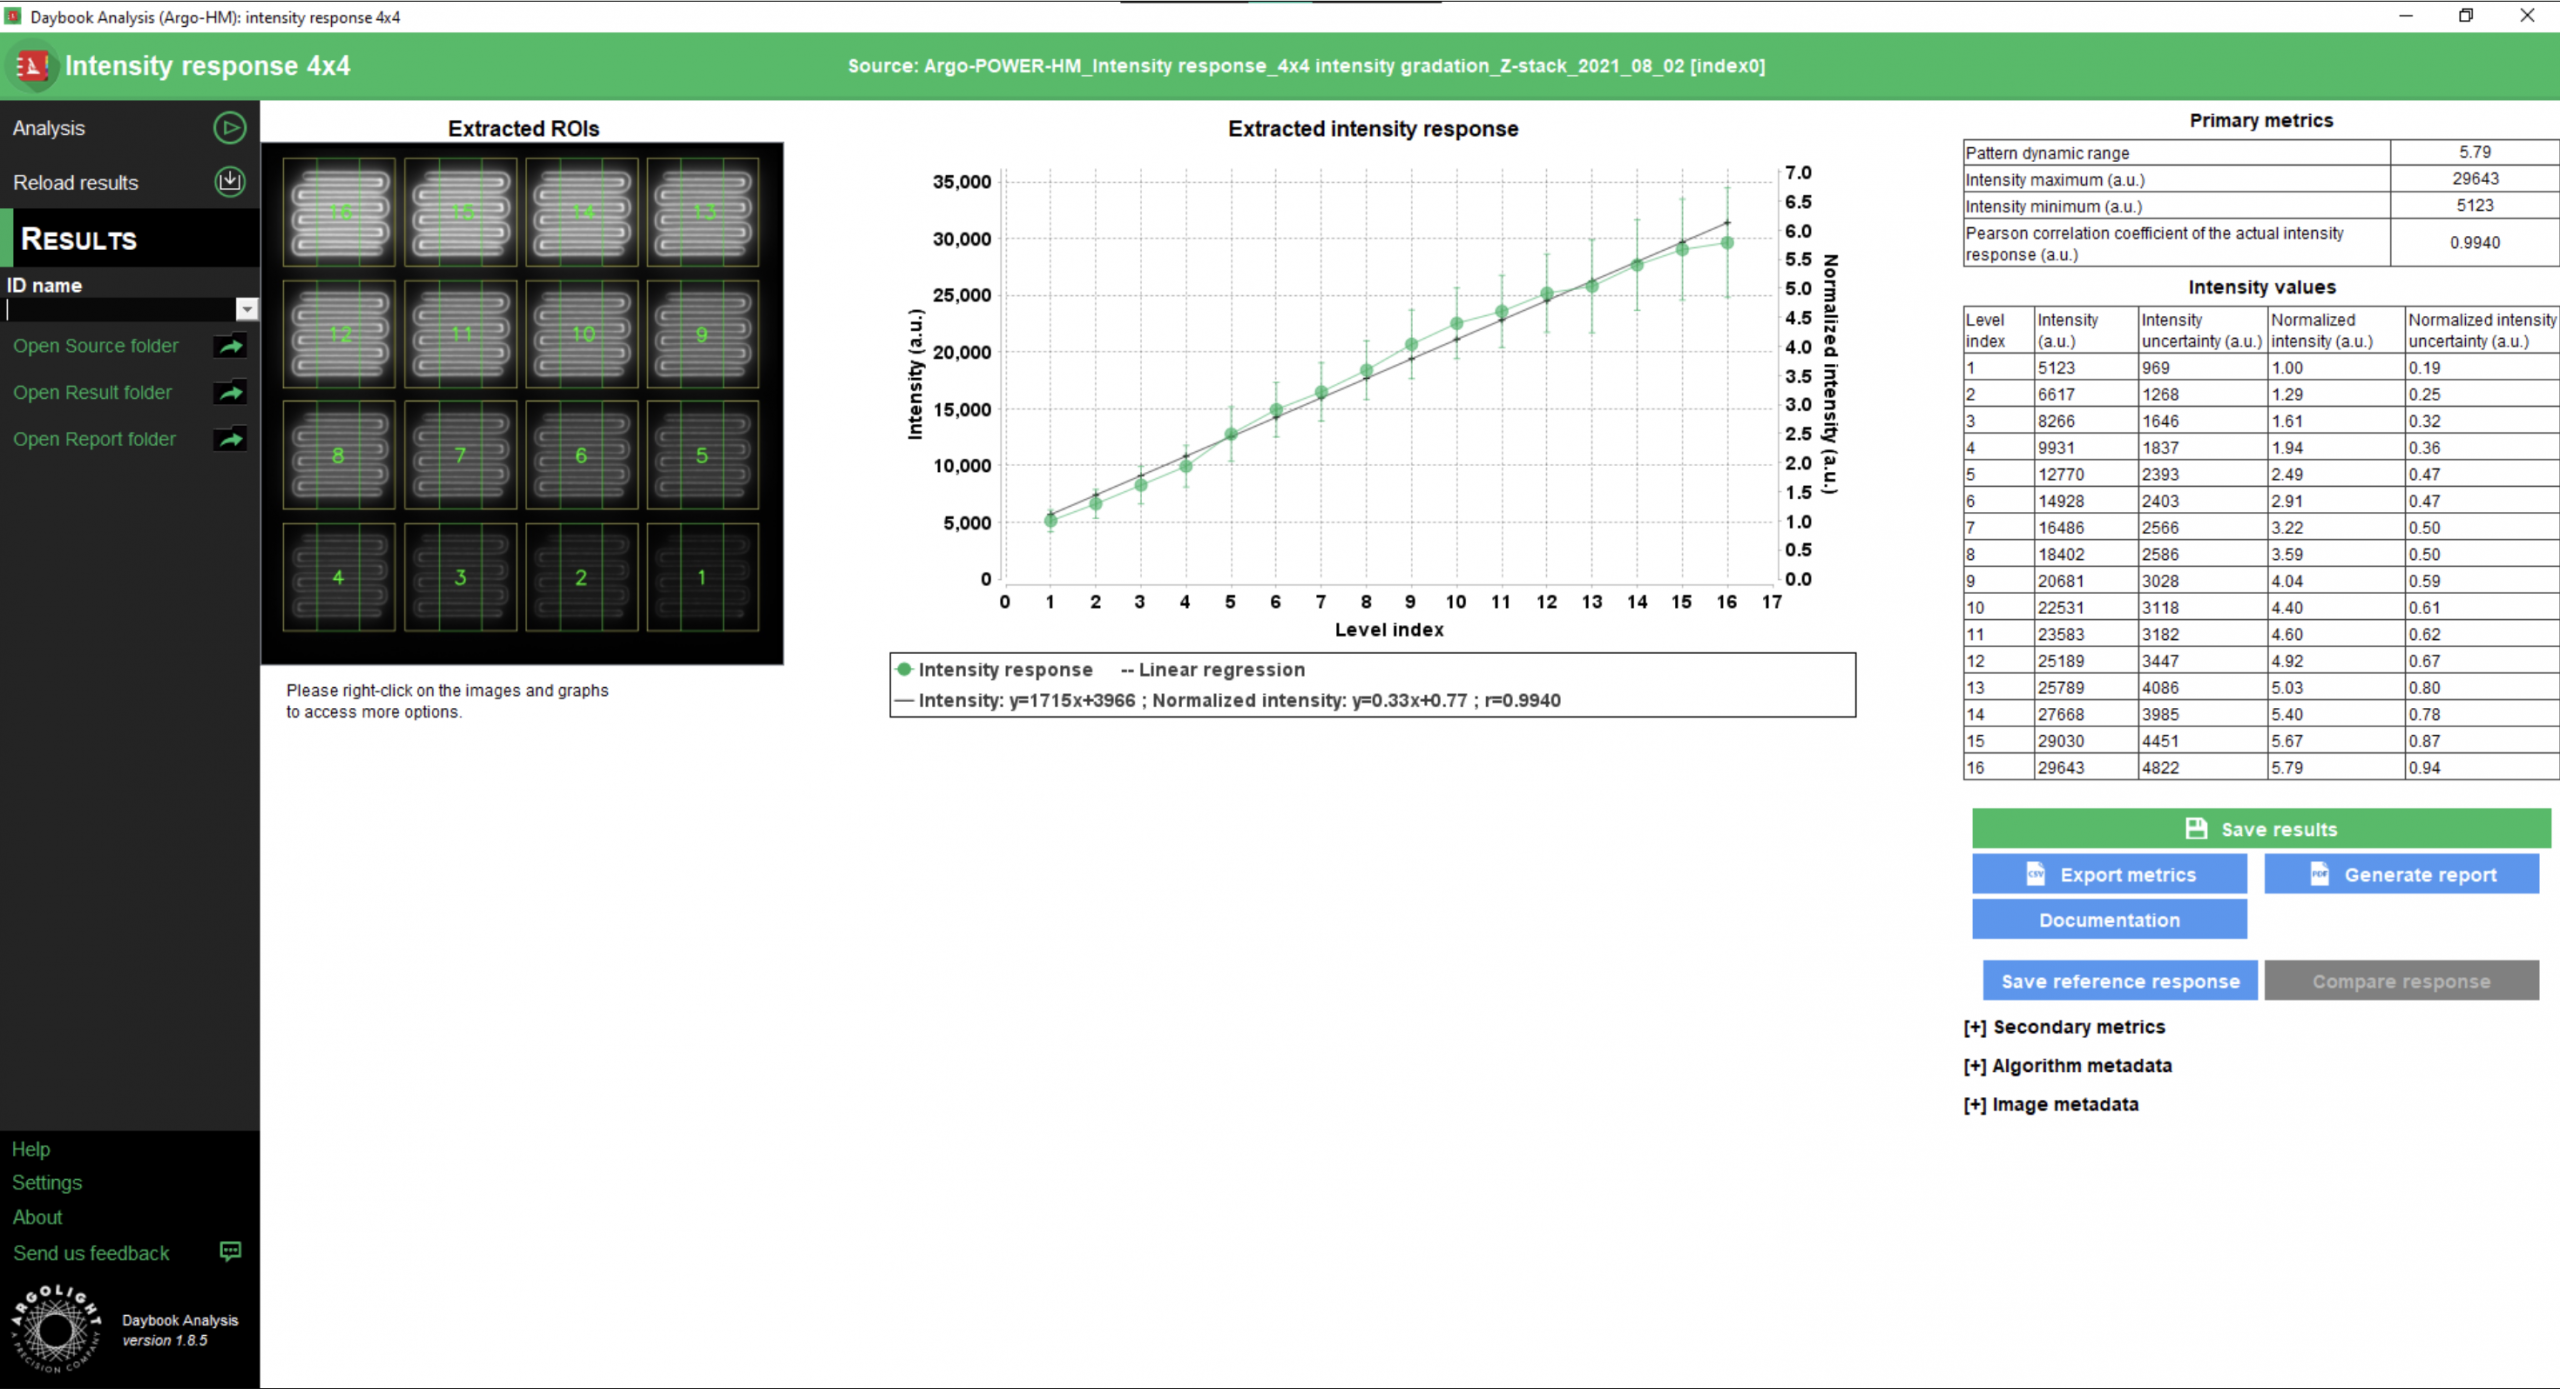Click the Send us feedback chat icon

coord(230,1251)
